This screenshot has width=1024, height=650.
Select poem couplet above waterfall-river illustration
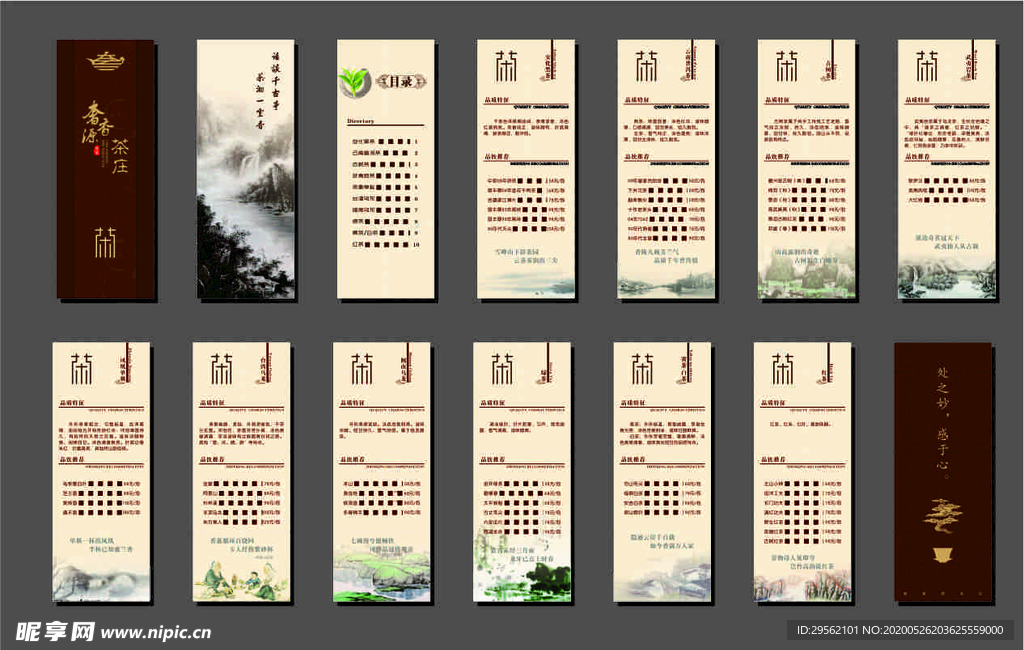tap(946, 242)
